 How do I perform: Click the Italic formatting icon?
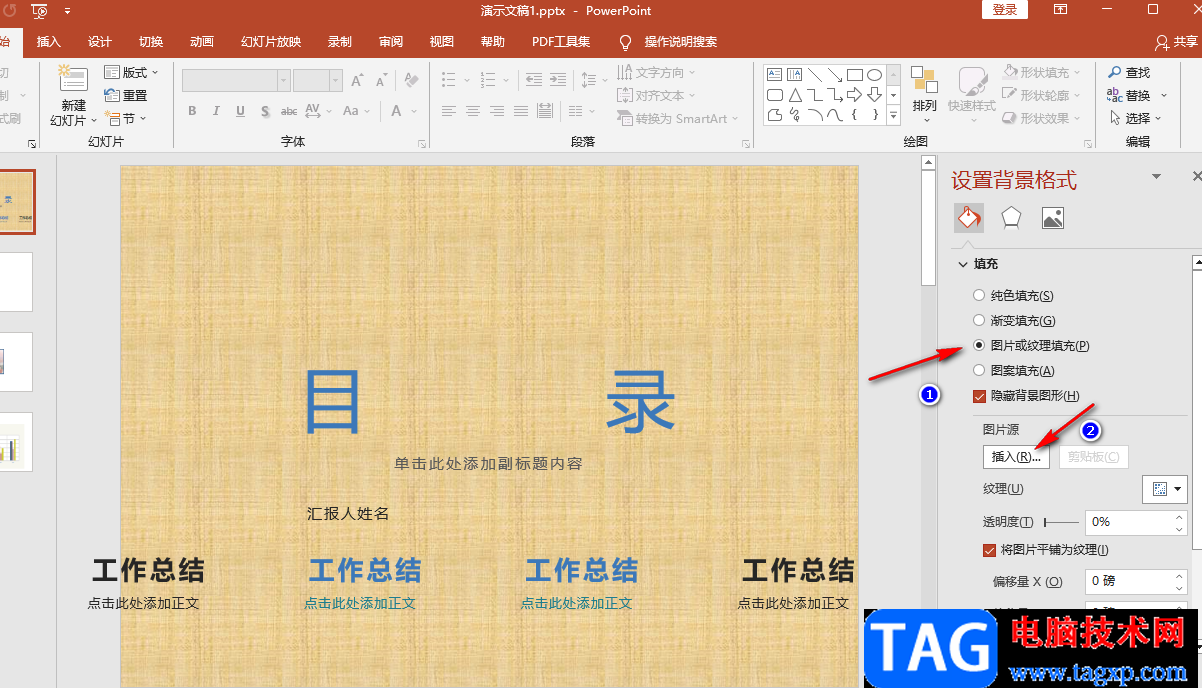coord(217,111)
